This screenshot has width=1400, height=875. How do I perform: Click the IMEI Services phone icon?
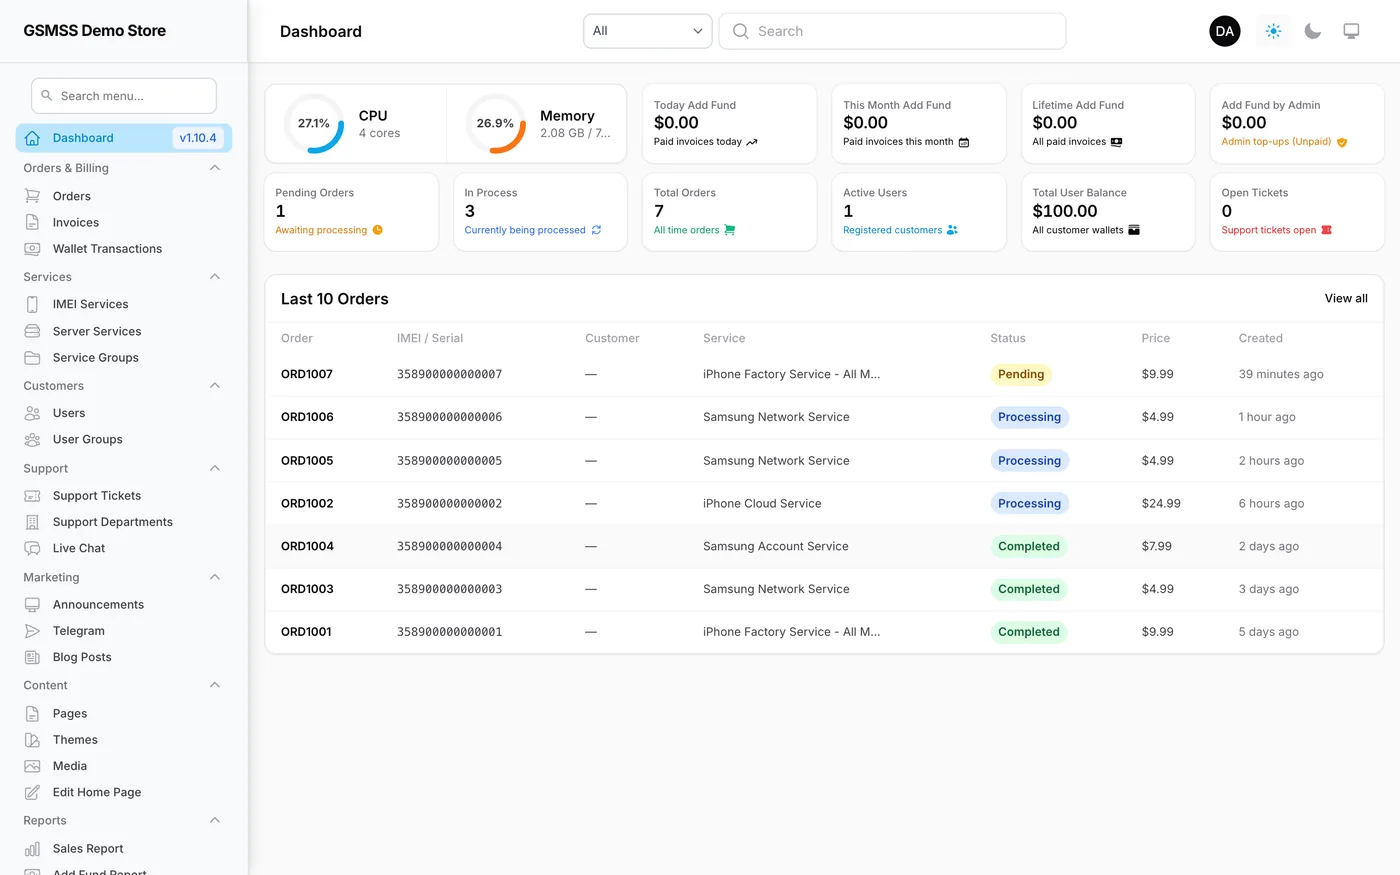click(32, 304)
